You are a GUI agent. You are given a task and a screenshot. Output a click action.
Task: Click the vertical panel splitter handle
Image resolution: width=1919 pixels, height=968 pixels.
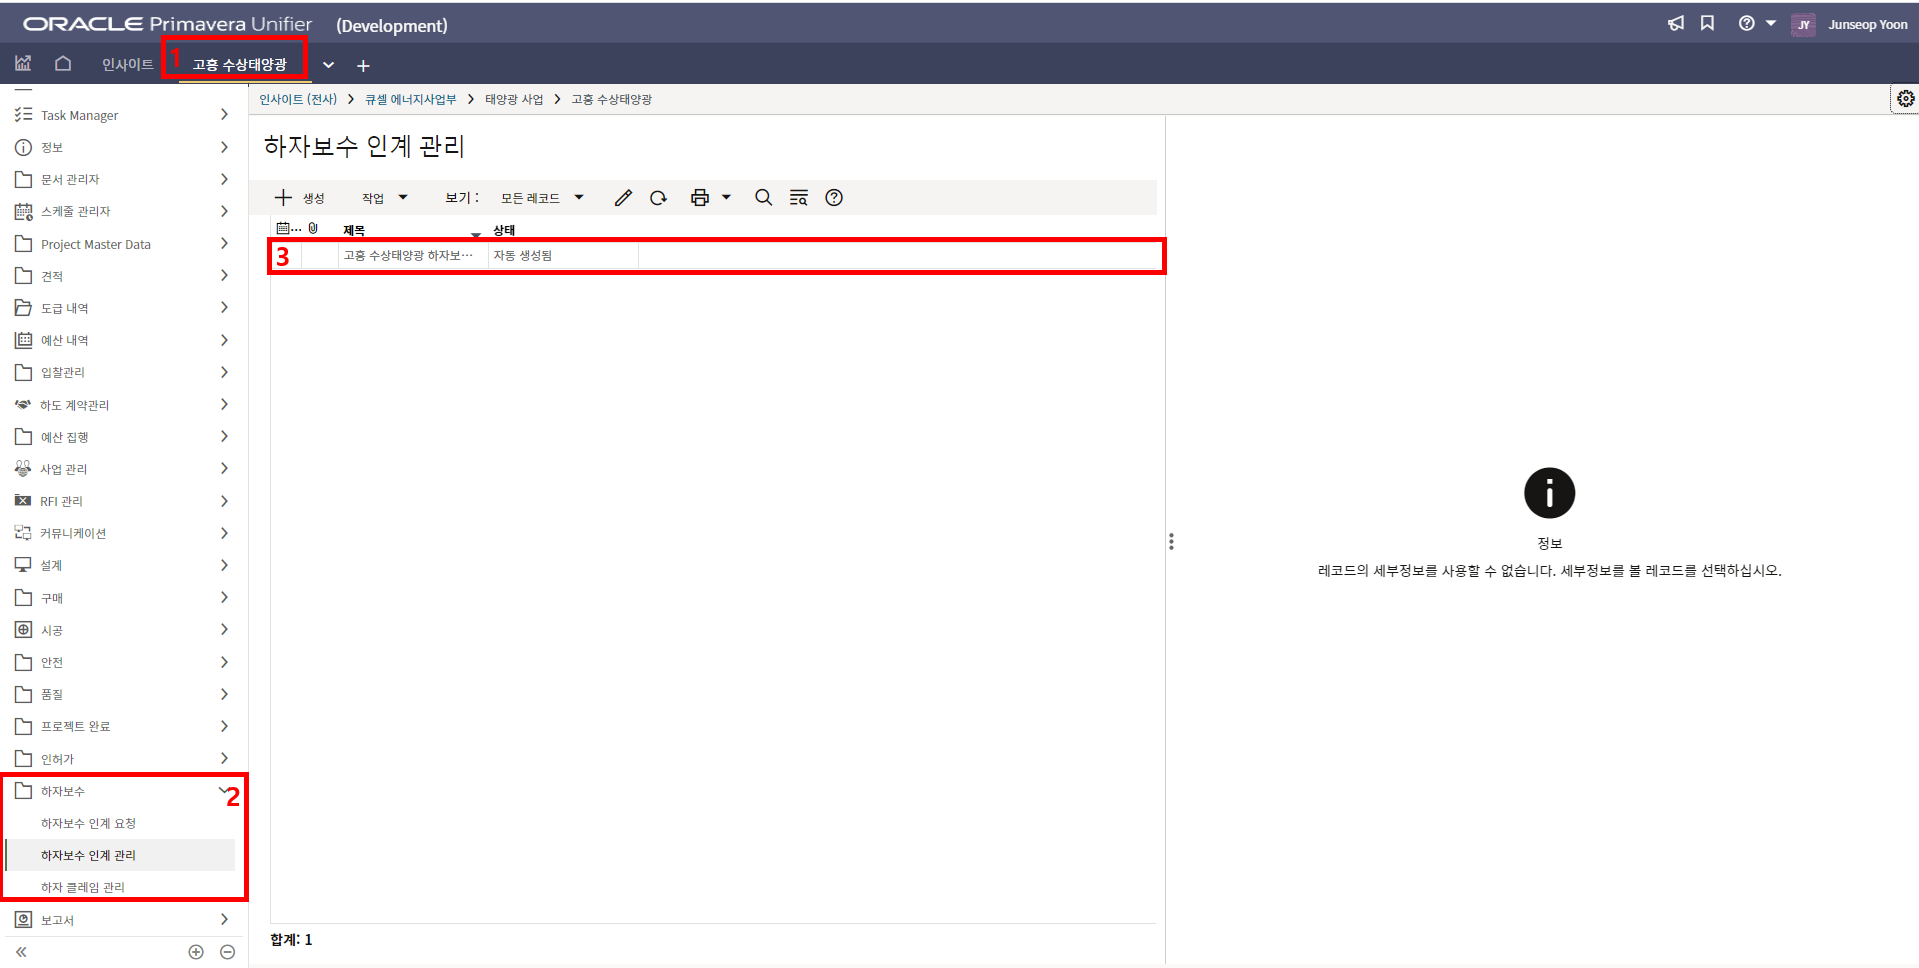click(1171, 541)
